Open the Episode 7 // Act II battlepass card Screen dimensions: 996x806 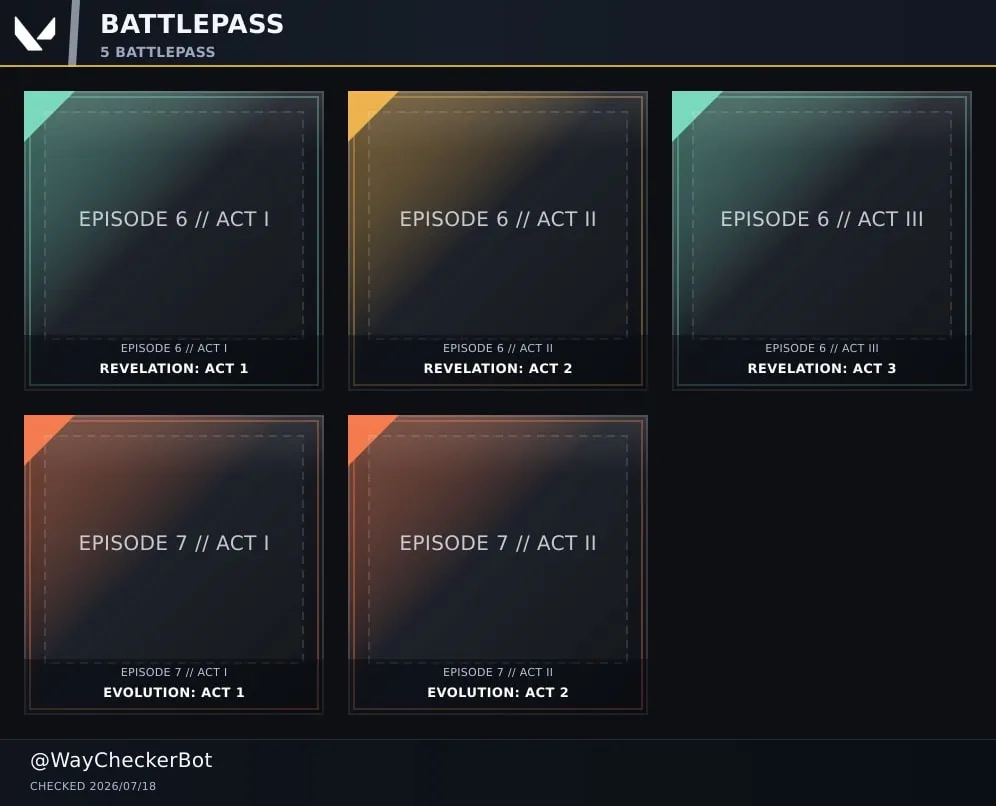coord(497,565)
